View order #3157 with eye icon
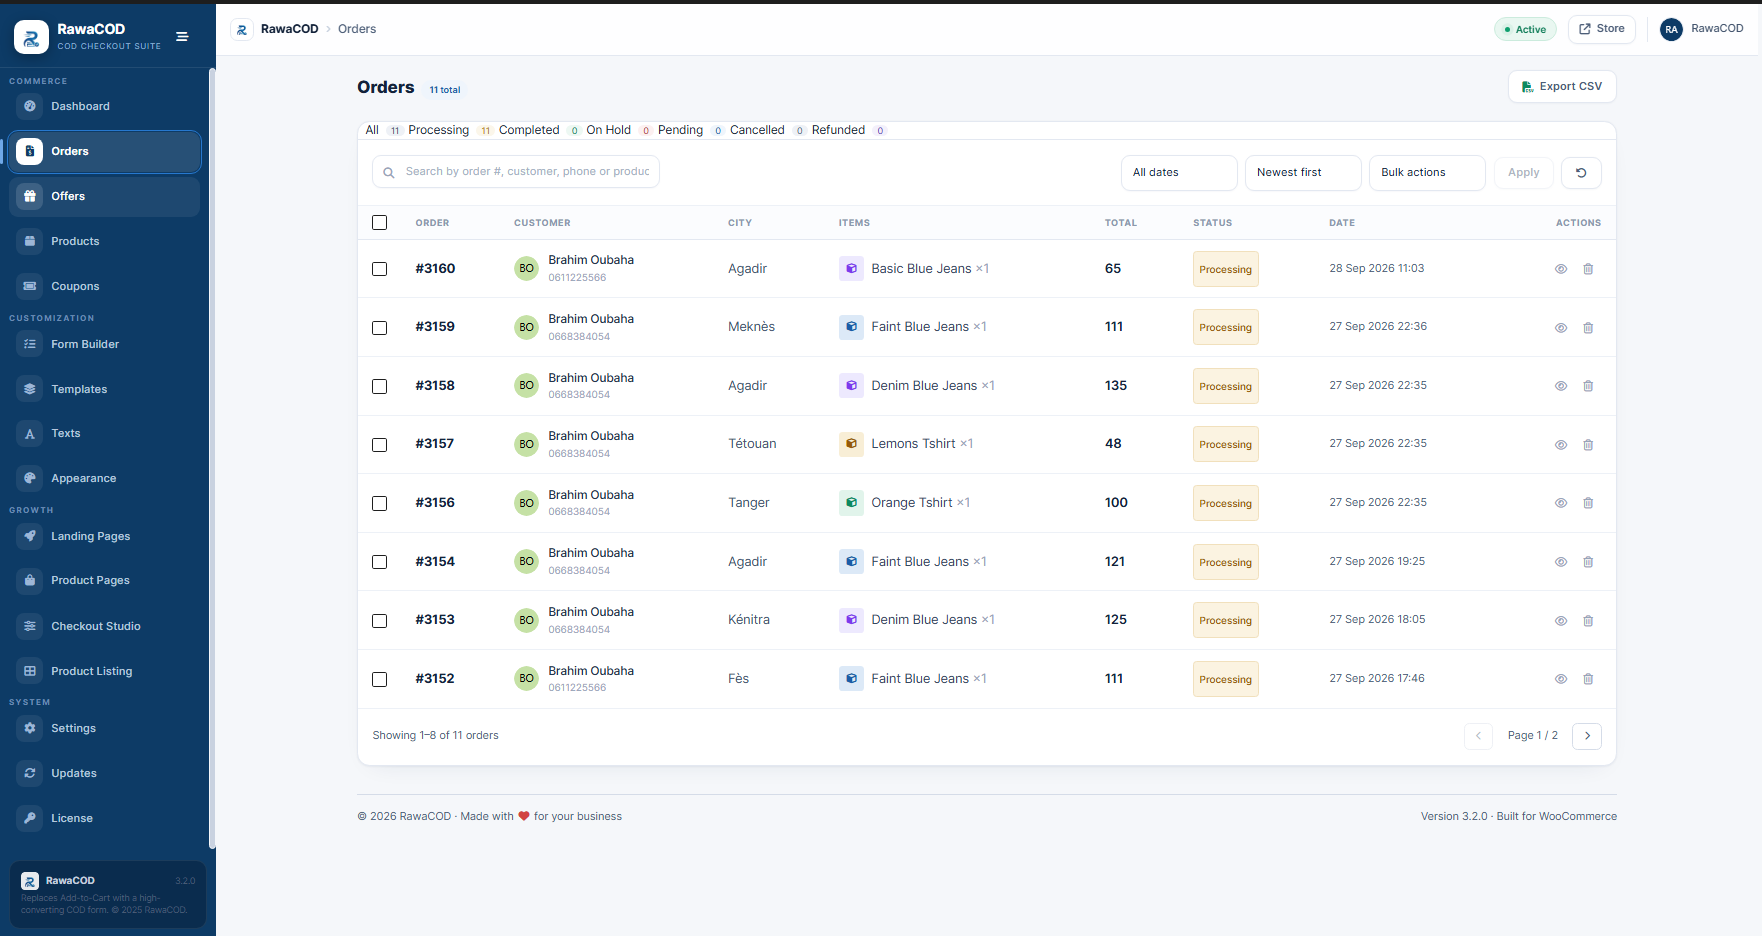Viewport: 1762px width, 936px height. tap(1561, 445)
